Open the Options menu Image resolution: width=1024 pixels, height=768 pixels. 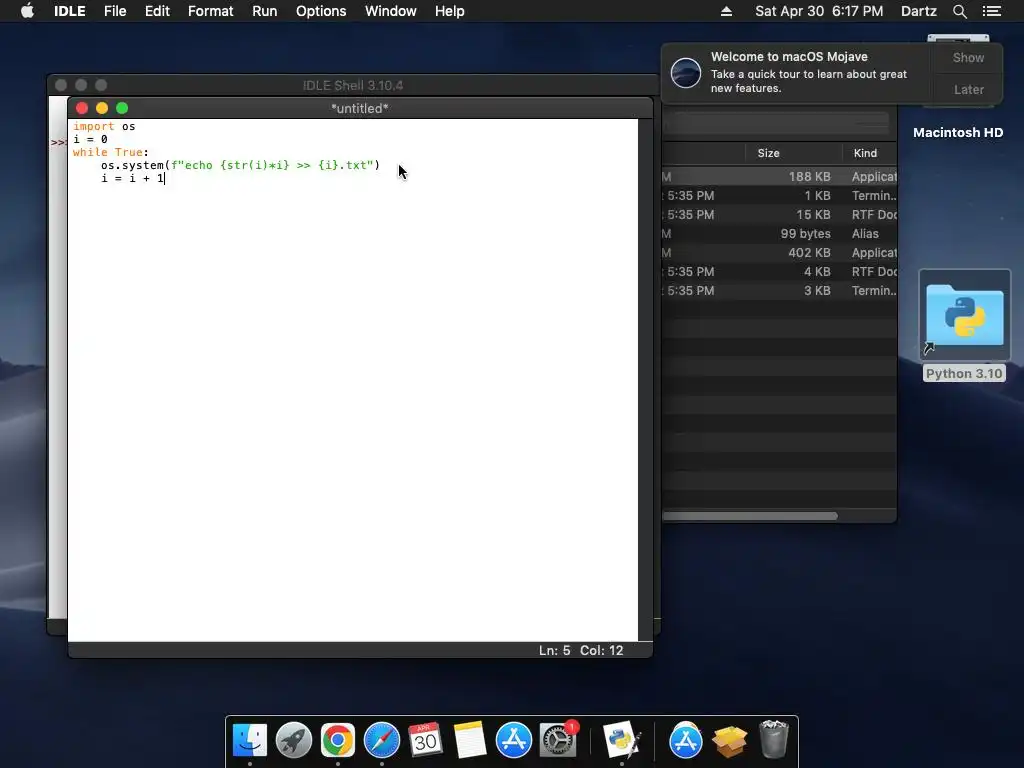(x=321, y=11)
